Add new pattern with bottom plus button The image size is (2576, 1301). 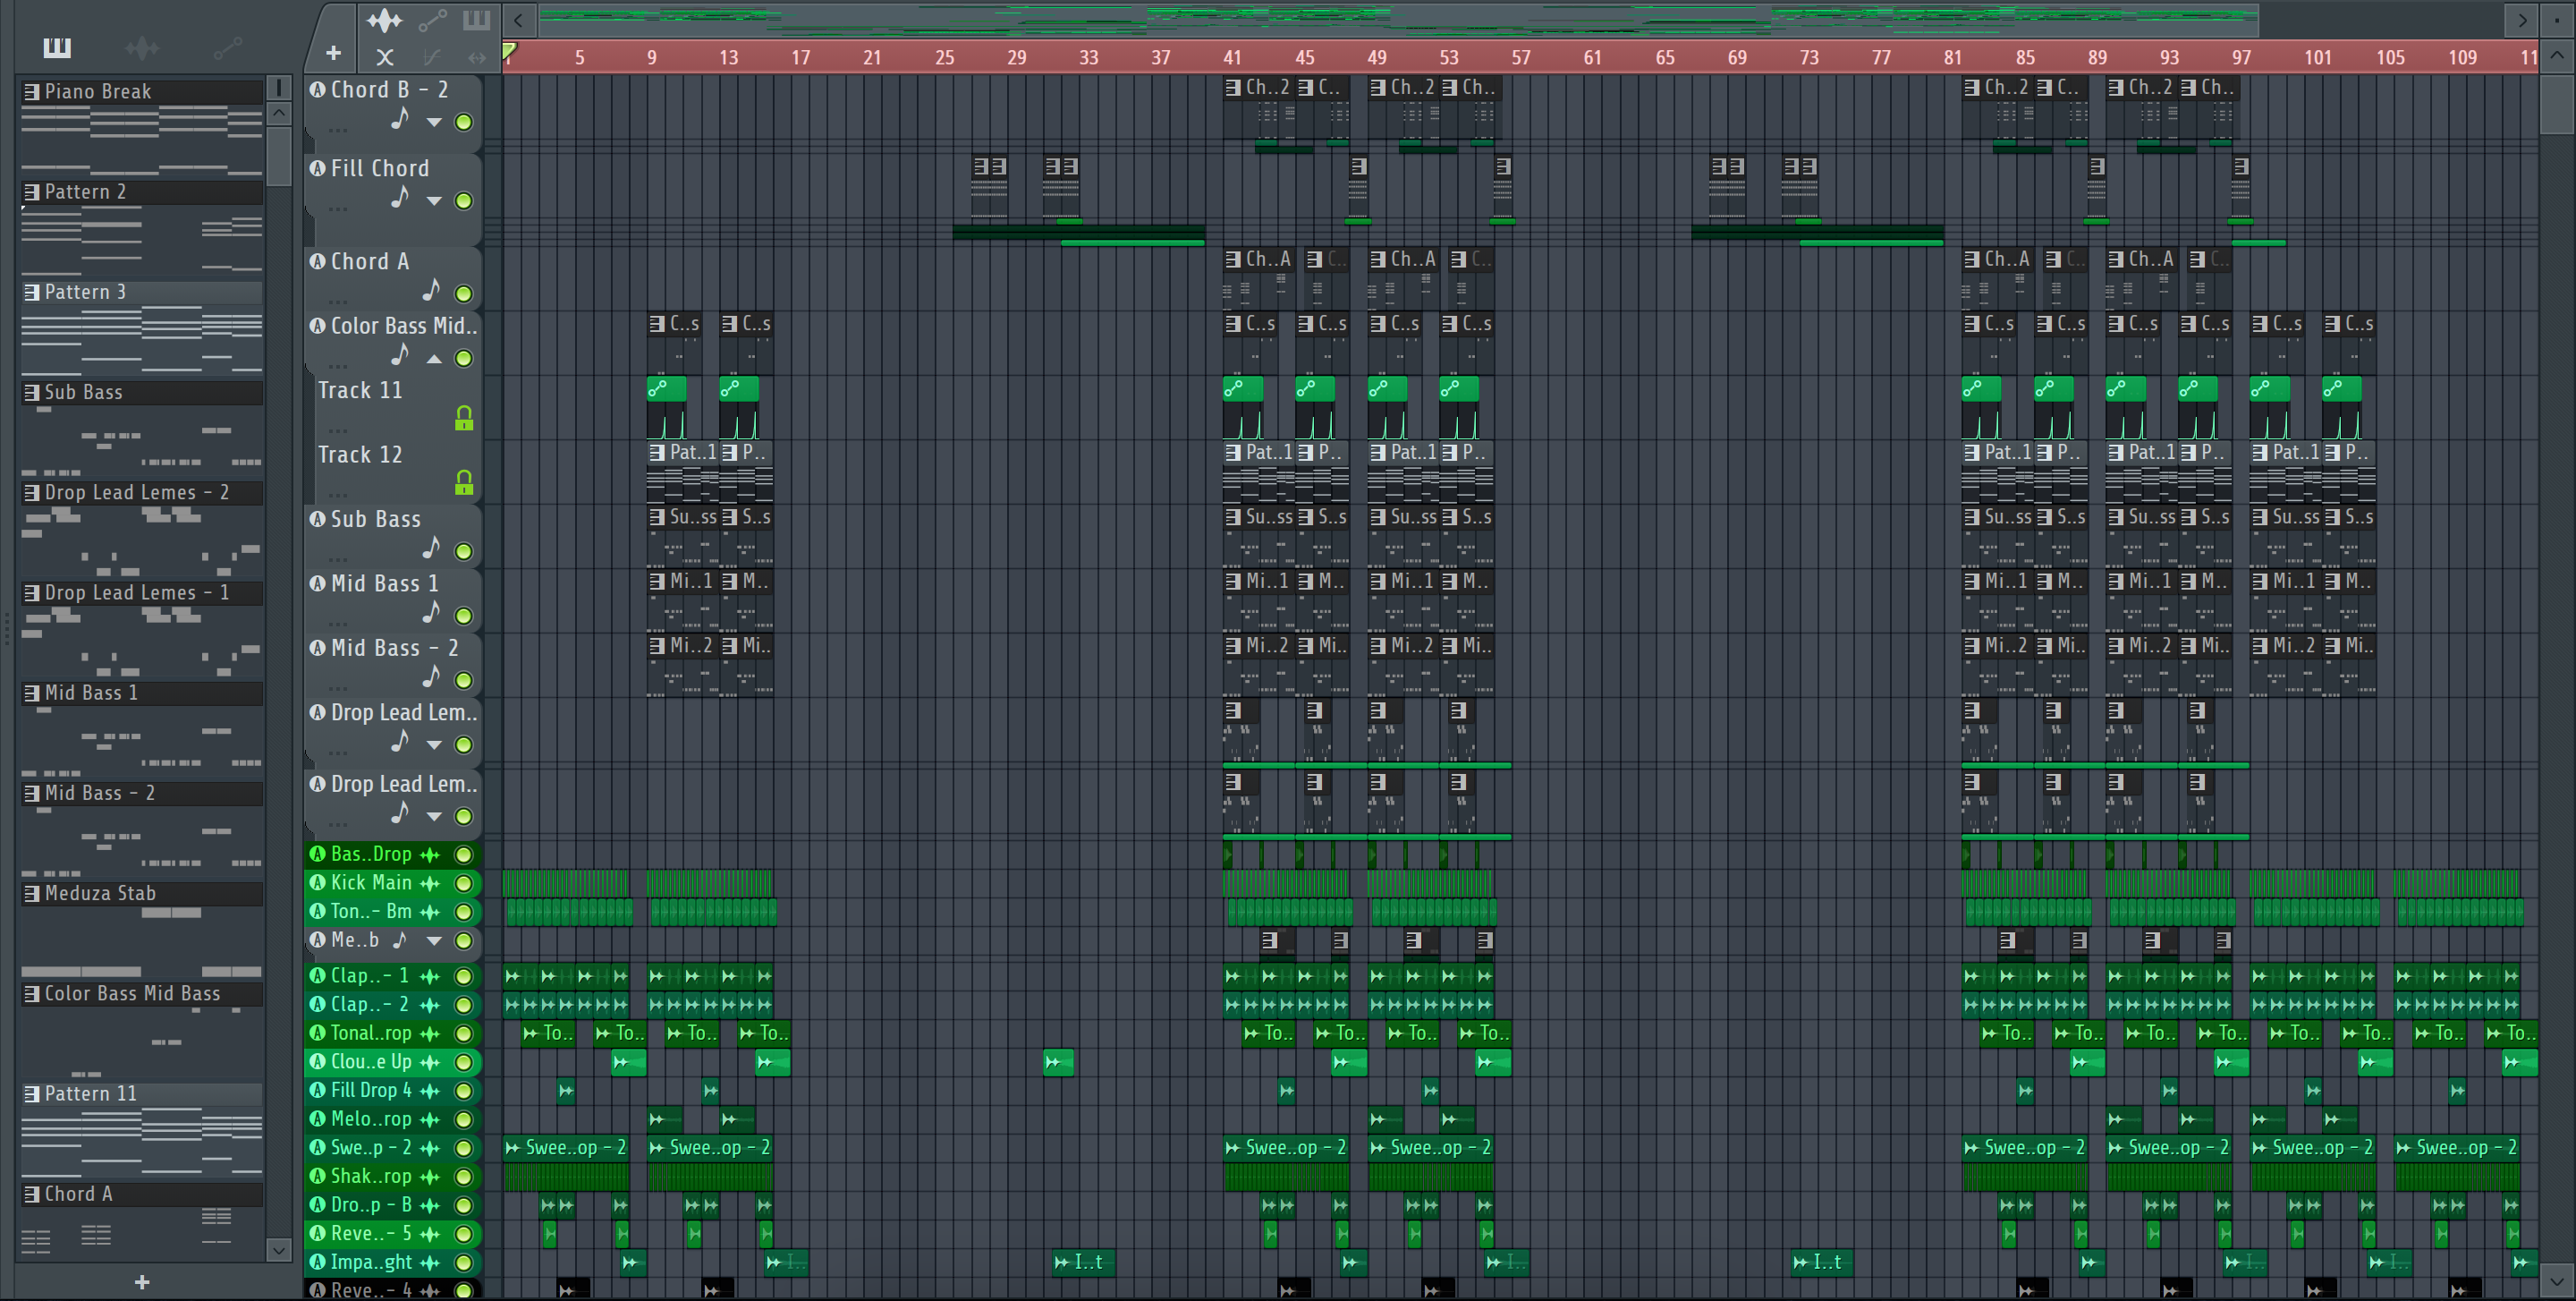coord(142,1282)
